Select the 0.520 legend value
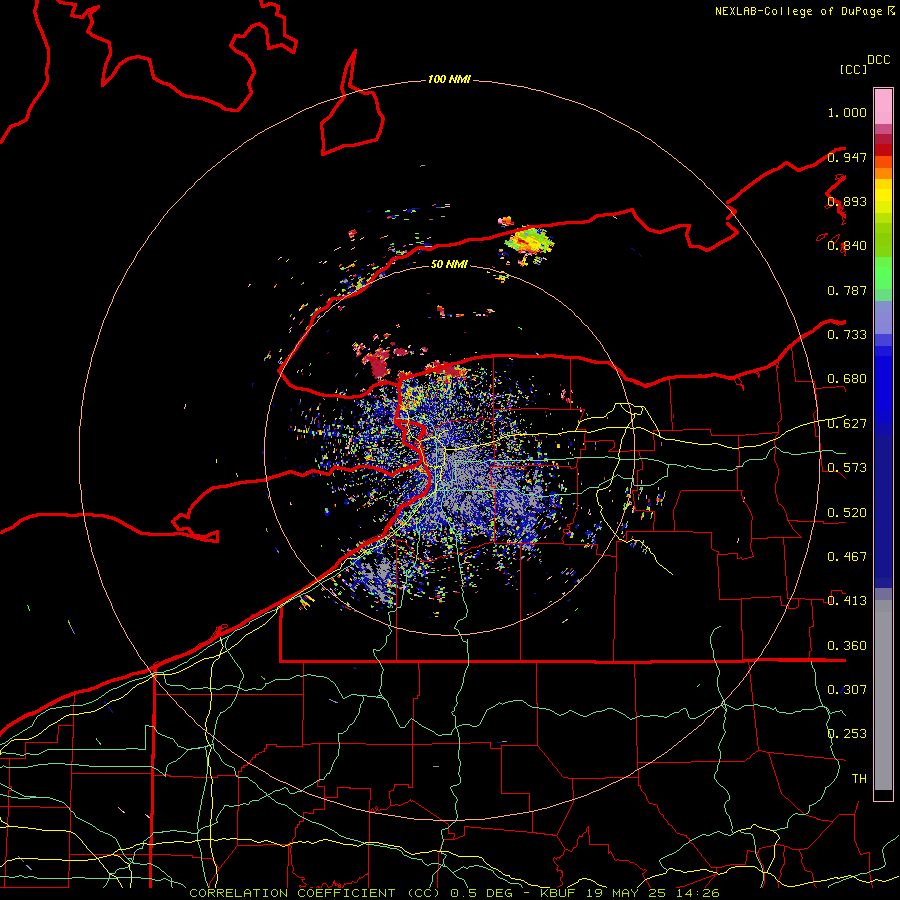 pos(847,513)
